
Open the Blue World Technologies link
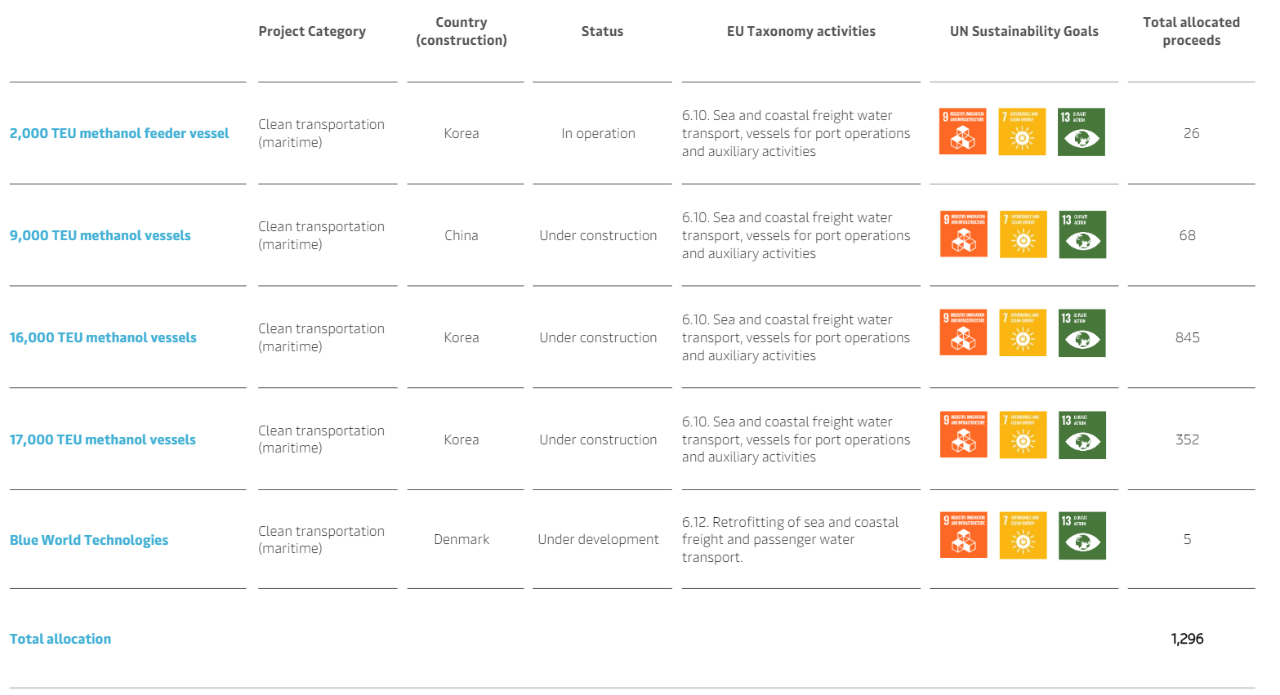click(x=89, y=540)
